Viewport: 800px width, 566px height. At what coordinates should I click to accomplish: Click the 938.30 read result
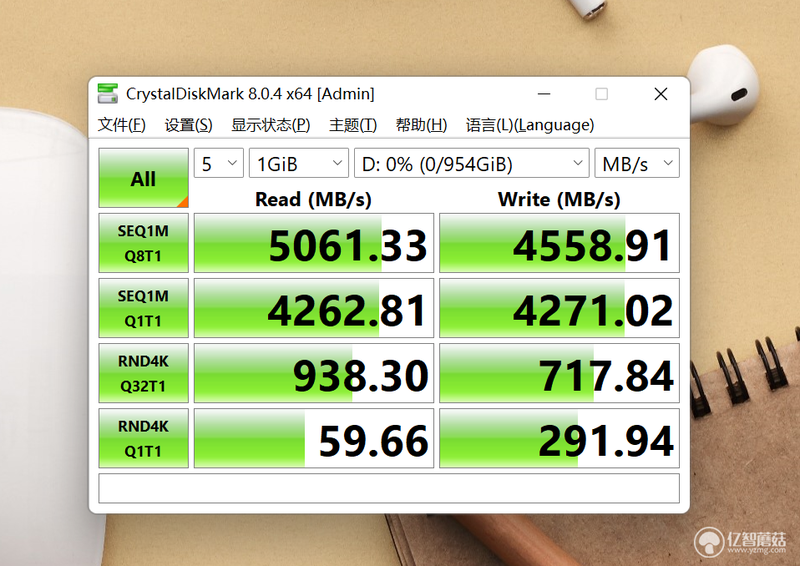(x=314, y=373)
